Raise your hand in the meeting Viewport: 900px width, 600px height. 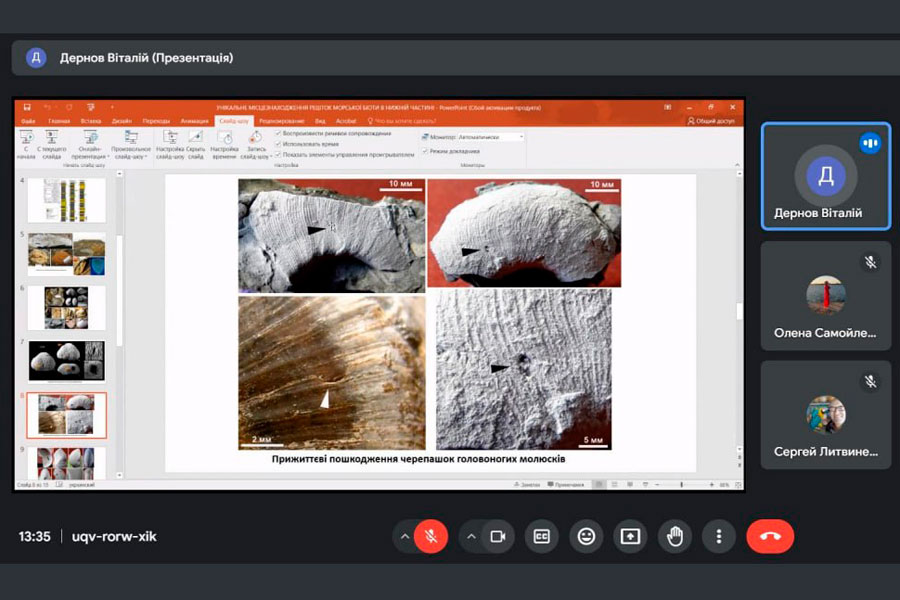(x=674, y=537)
